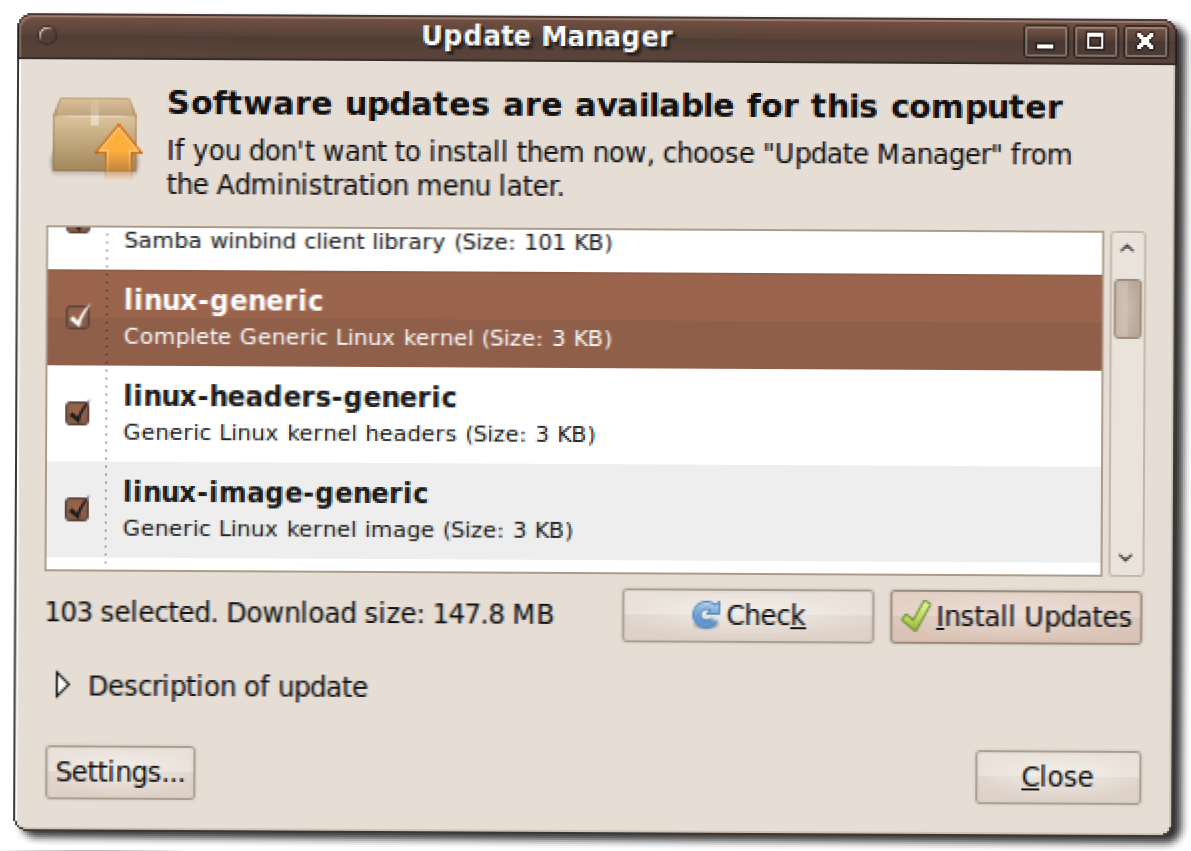The image size is (1191, 851).
Task: Click the blue refresh icon on Check
Action: point(706,615)
